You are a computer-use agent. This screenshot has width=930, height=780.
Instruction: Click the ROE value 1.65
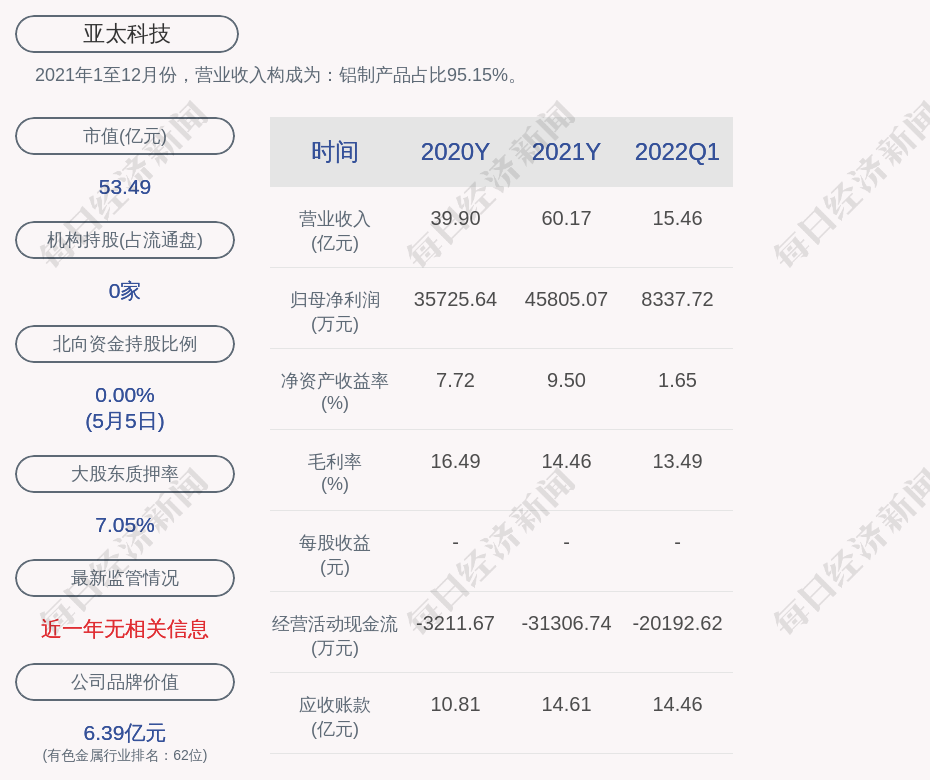(x=677, y=380)
